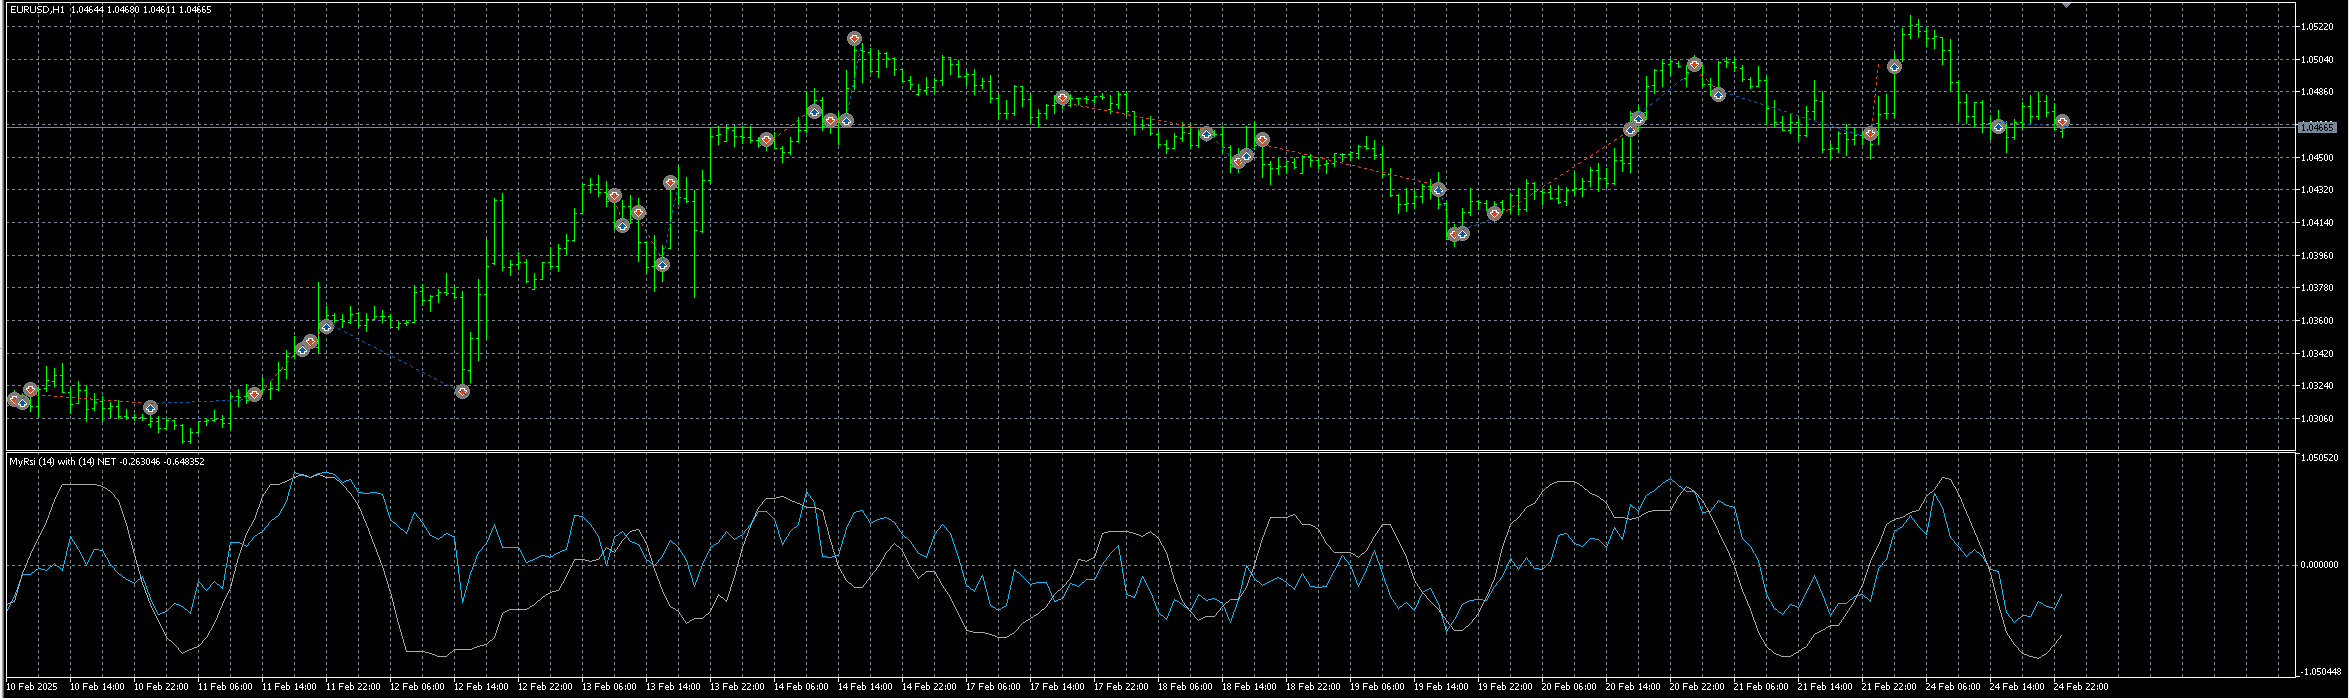Select the blue buy marker above 10 Feb 22:00
The image size is (2349, 698).
pos(150,407)
